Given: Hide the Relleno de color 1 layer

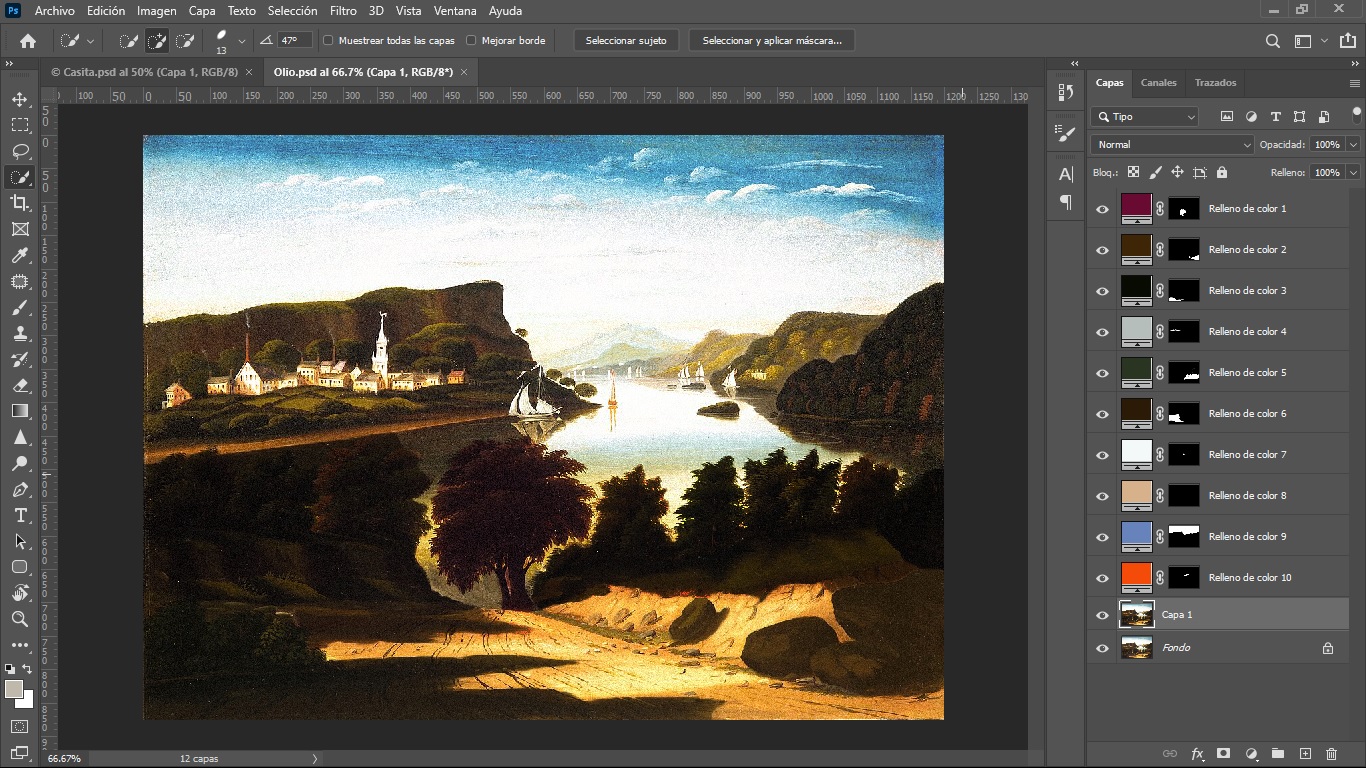Looking at the screenshot, I should (1103, 209).
